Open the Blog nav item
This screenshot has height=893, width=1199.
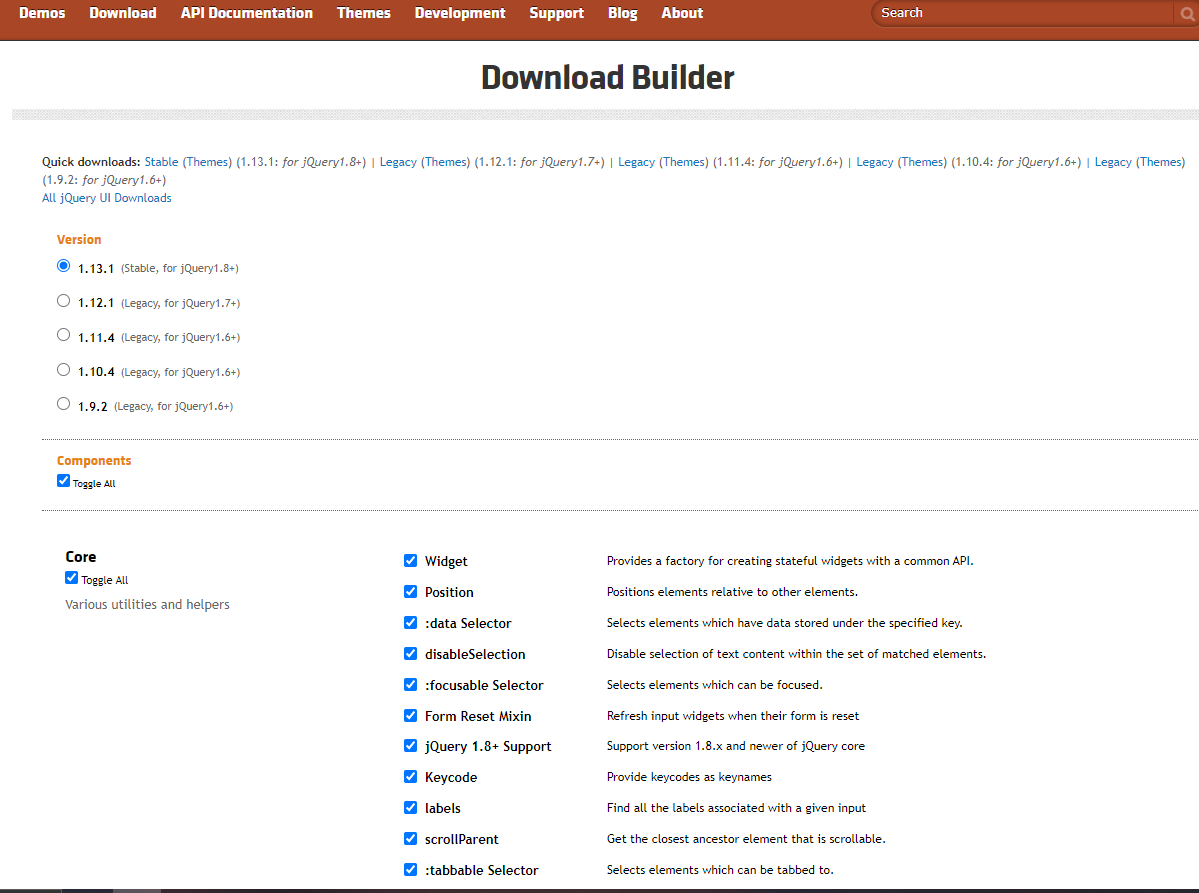tap(623, 13)
